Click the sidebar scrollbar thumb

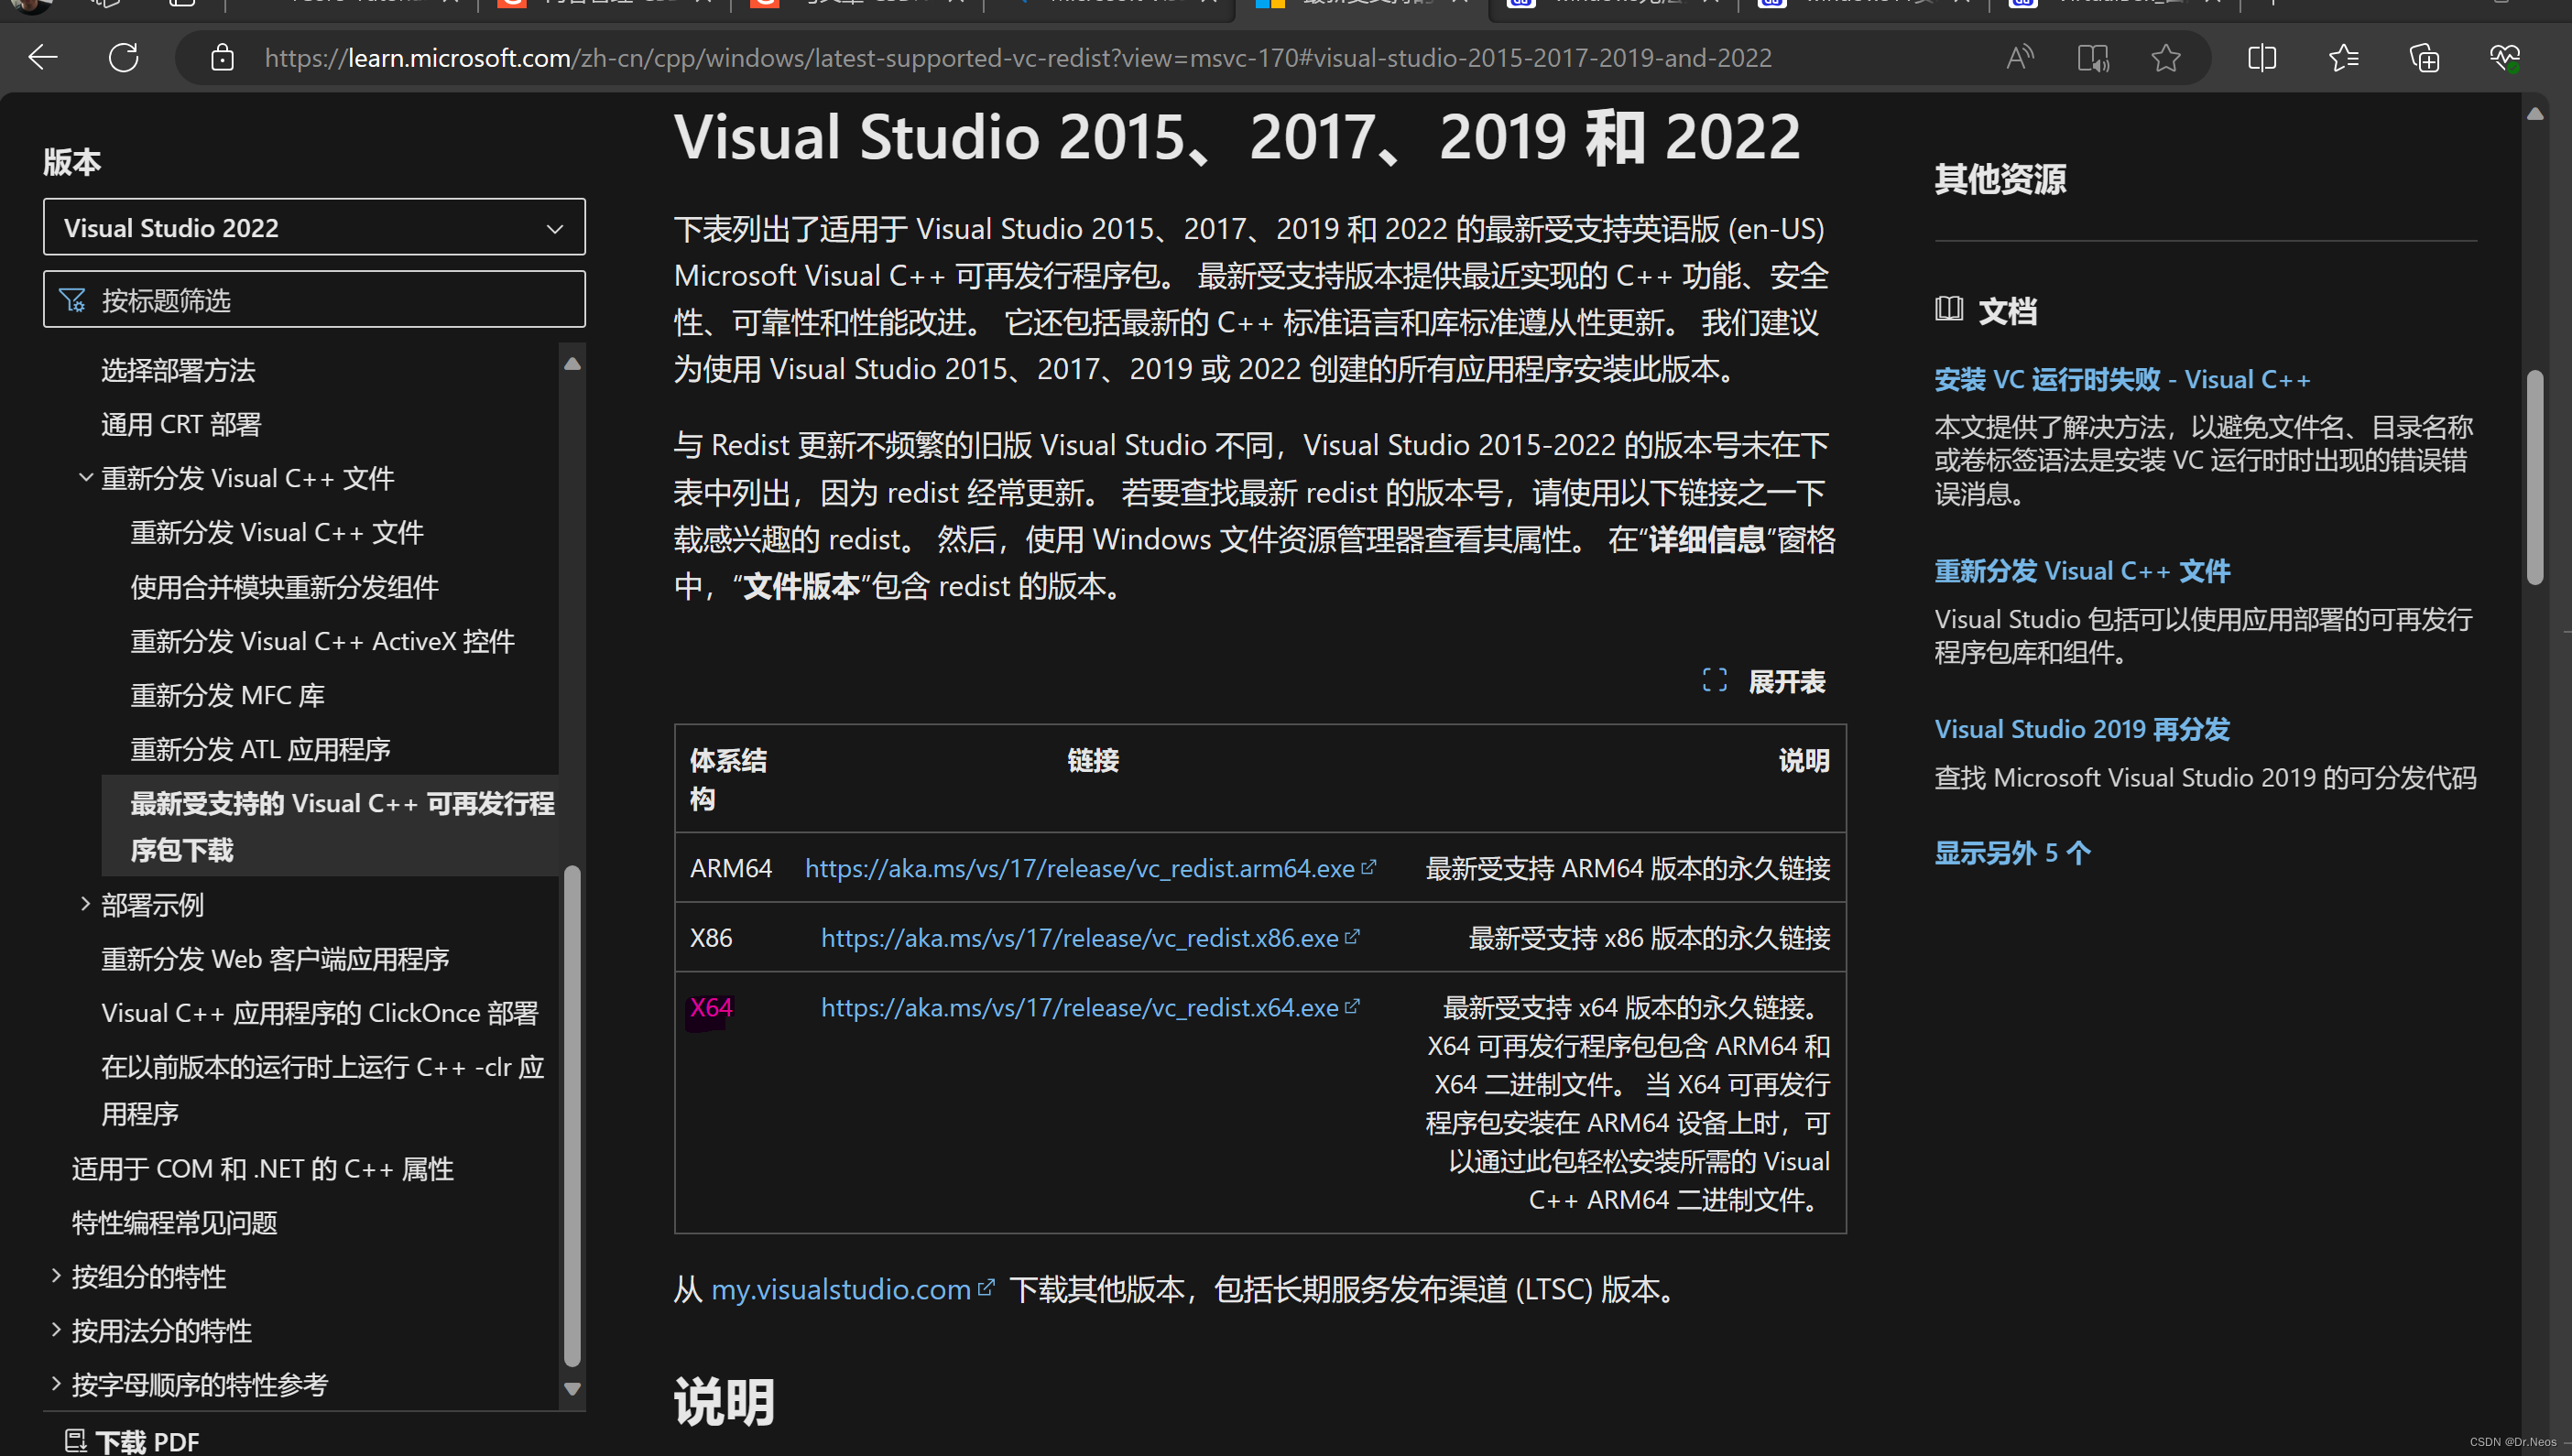point(572,1115)
